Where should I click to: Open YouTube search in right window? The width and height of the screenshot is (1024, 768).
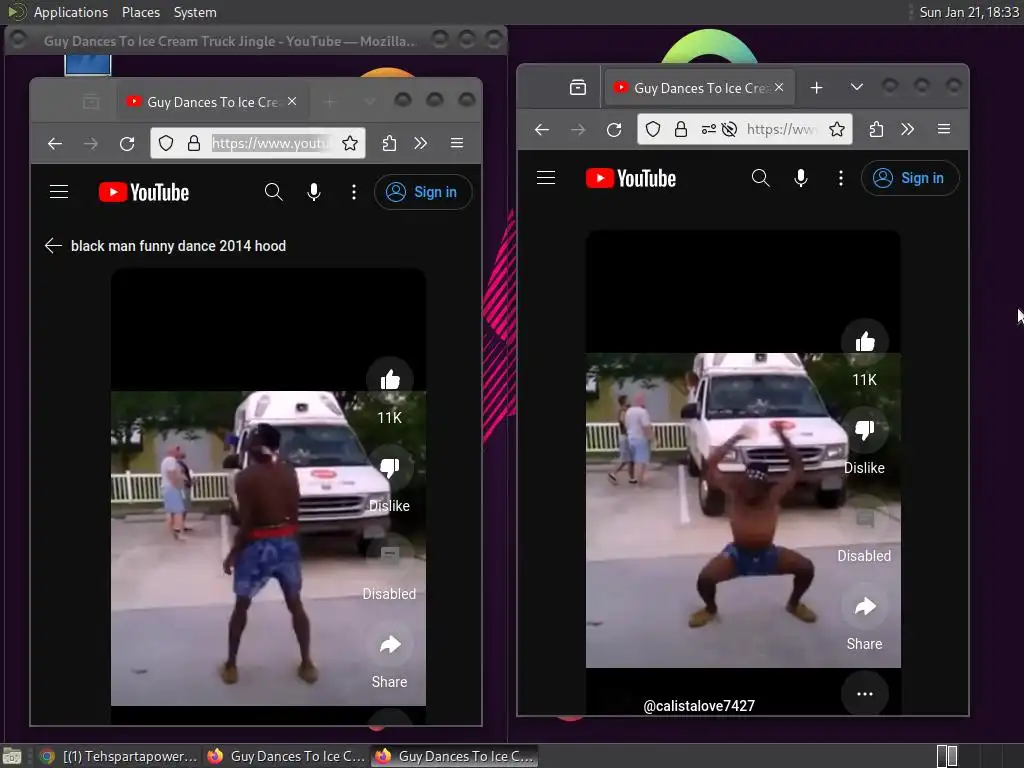[760, 178]
